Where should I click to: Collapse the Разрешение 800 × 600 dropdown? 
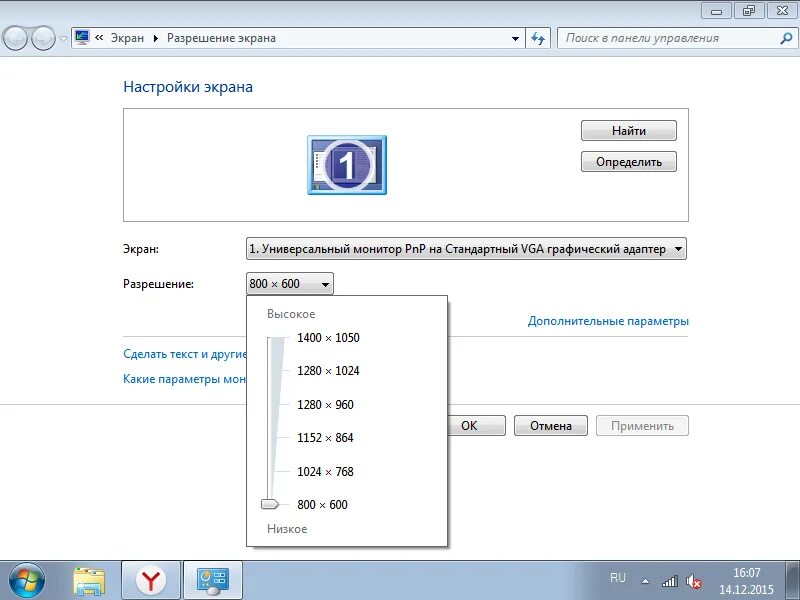click(290, 284)
